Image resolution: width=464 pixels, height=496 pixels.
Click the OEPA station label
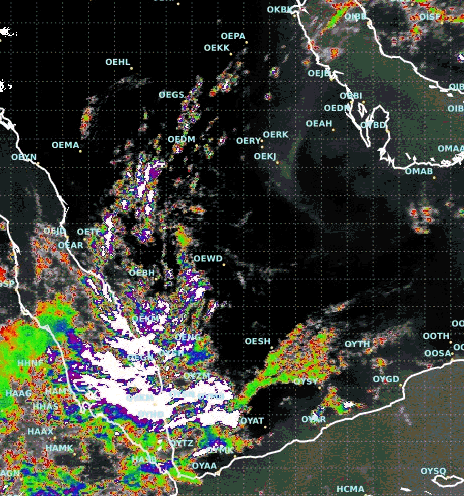[233, 36]
